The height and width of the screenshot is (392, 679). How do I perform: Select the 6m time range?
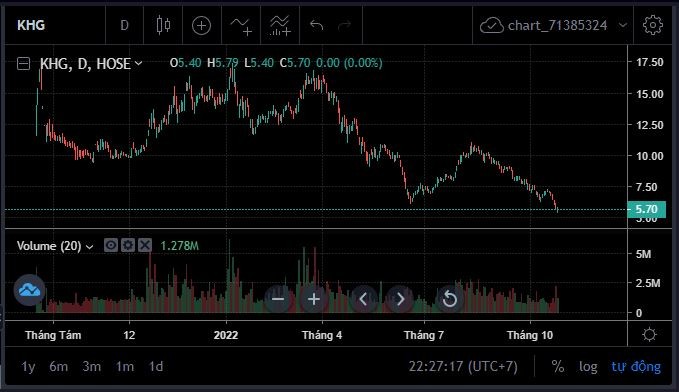coord(58,367)
